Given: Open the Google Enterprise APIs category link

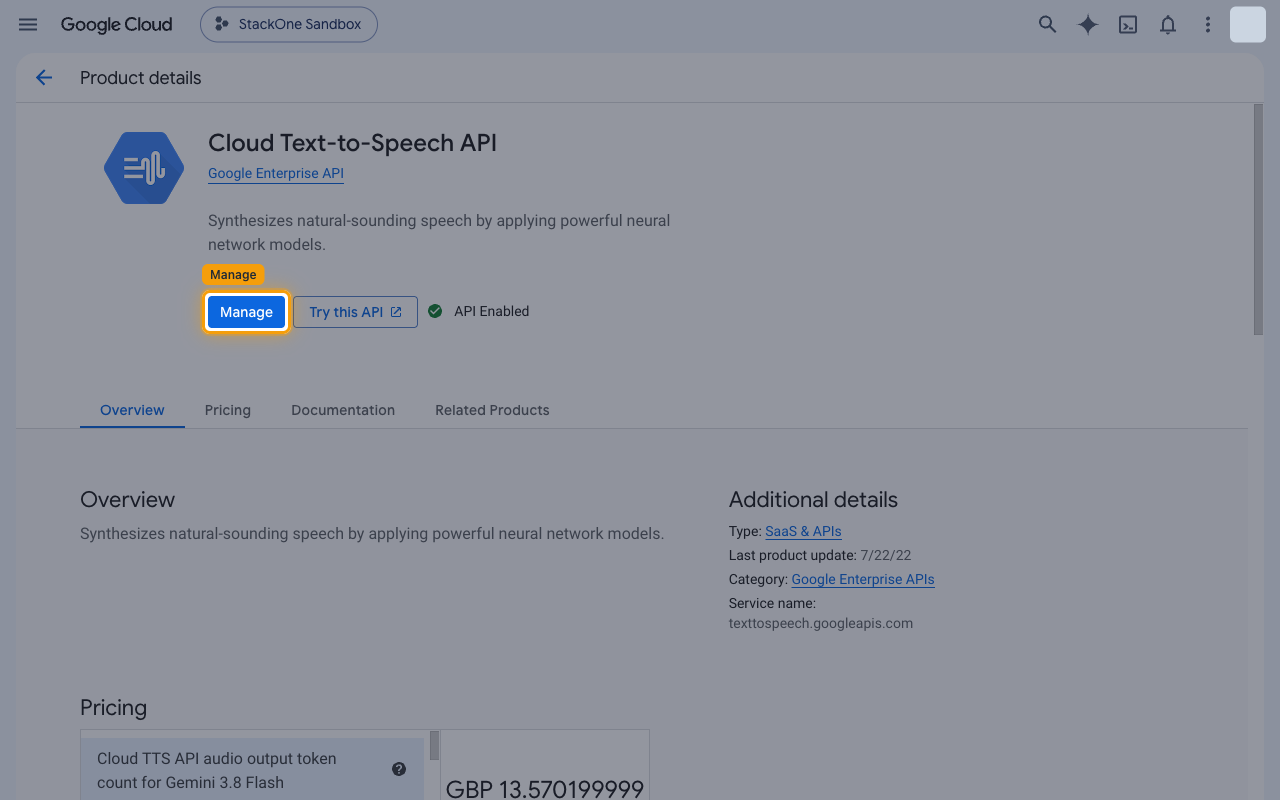Looking at the screenshot, I should [863, 579].
